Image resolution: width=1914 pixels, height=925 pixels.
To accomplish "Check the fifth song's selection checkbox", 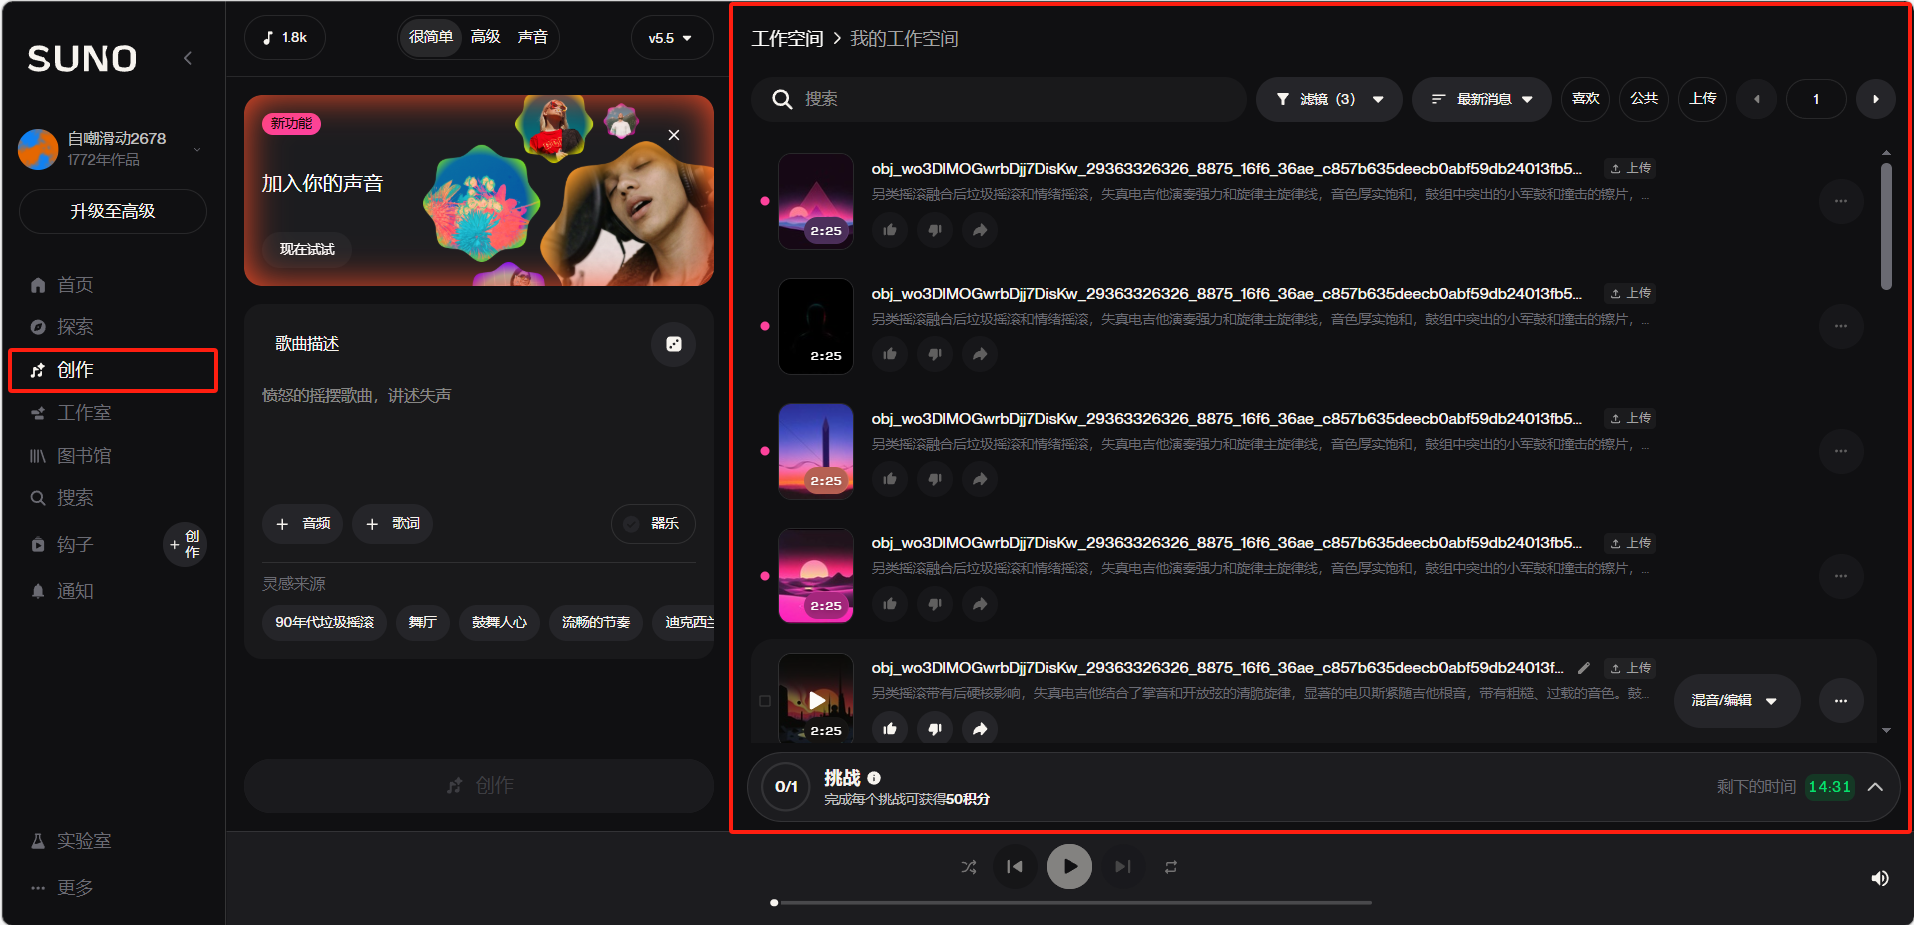I will (765, 701).
